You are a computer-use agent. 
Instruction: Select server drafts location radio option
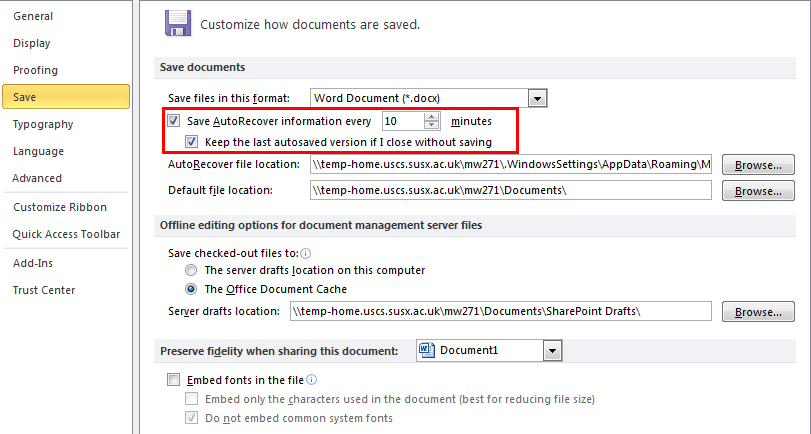[x=190, y=270]
